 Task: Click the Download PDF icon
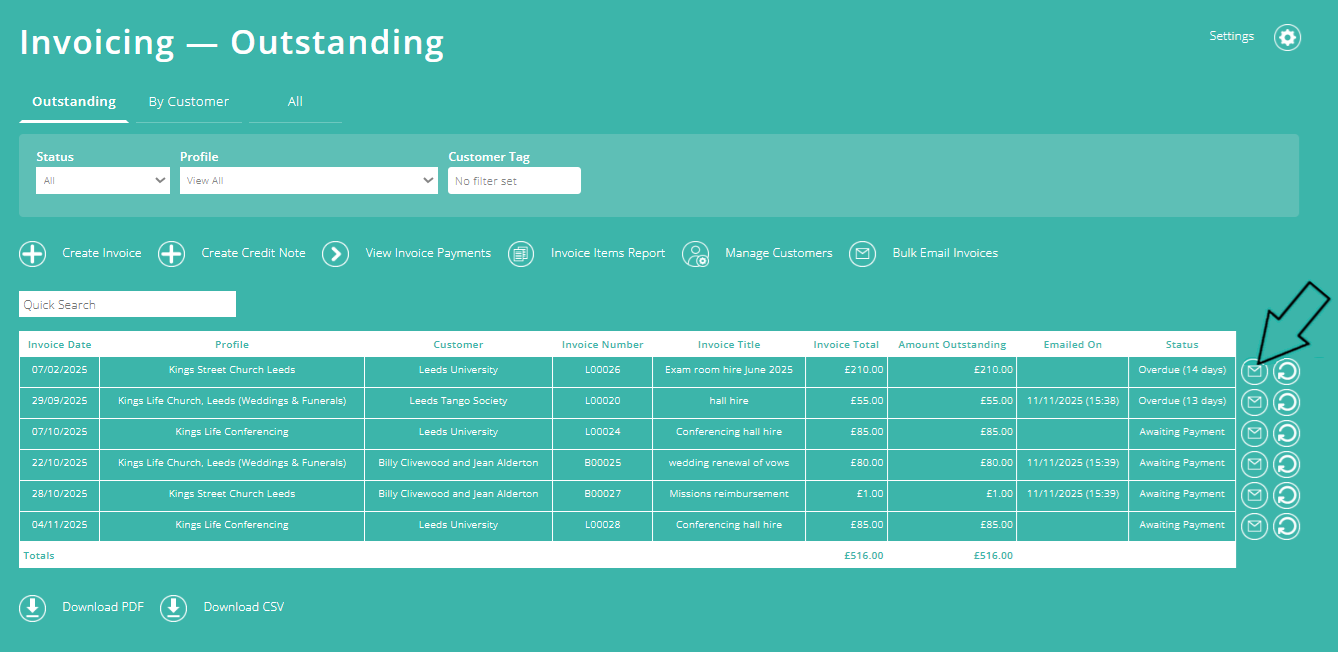click(32, 607)
